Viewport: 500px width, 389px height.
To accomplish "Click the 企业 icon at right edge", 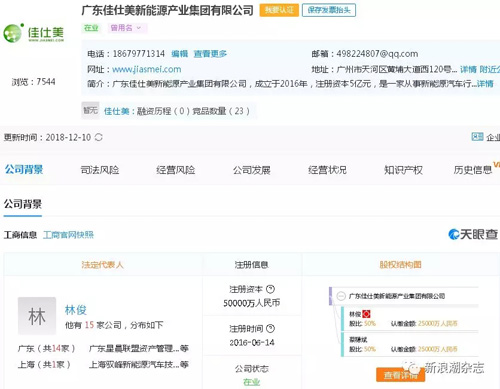I will [477, 137].
